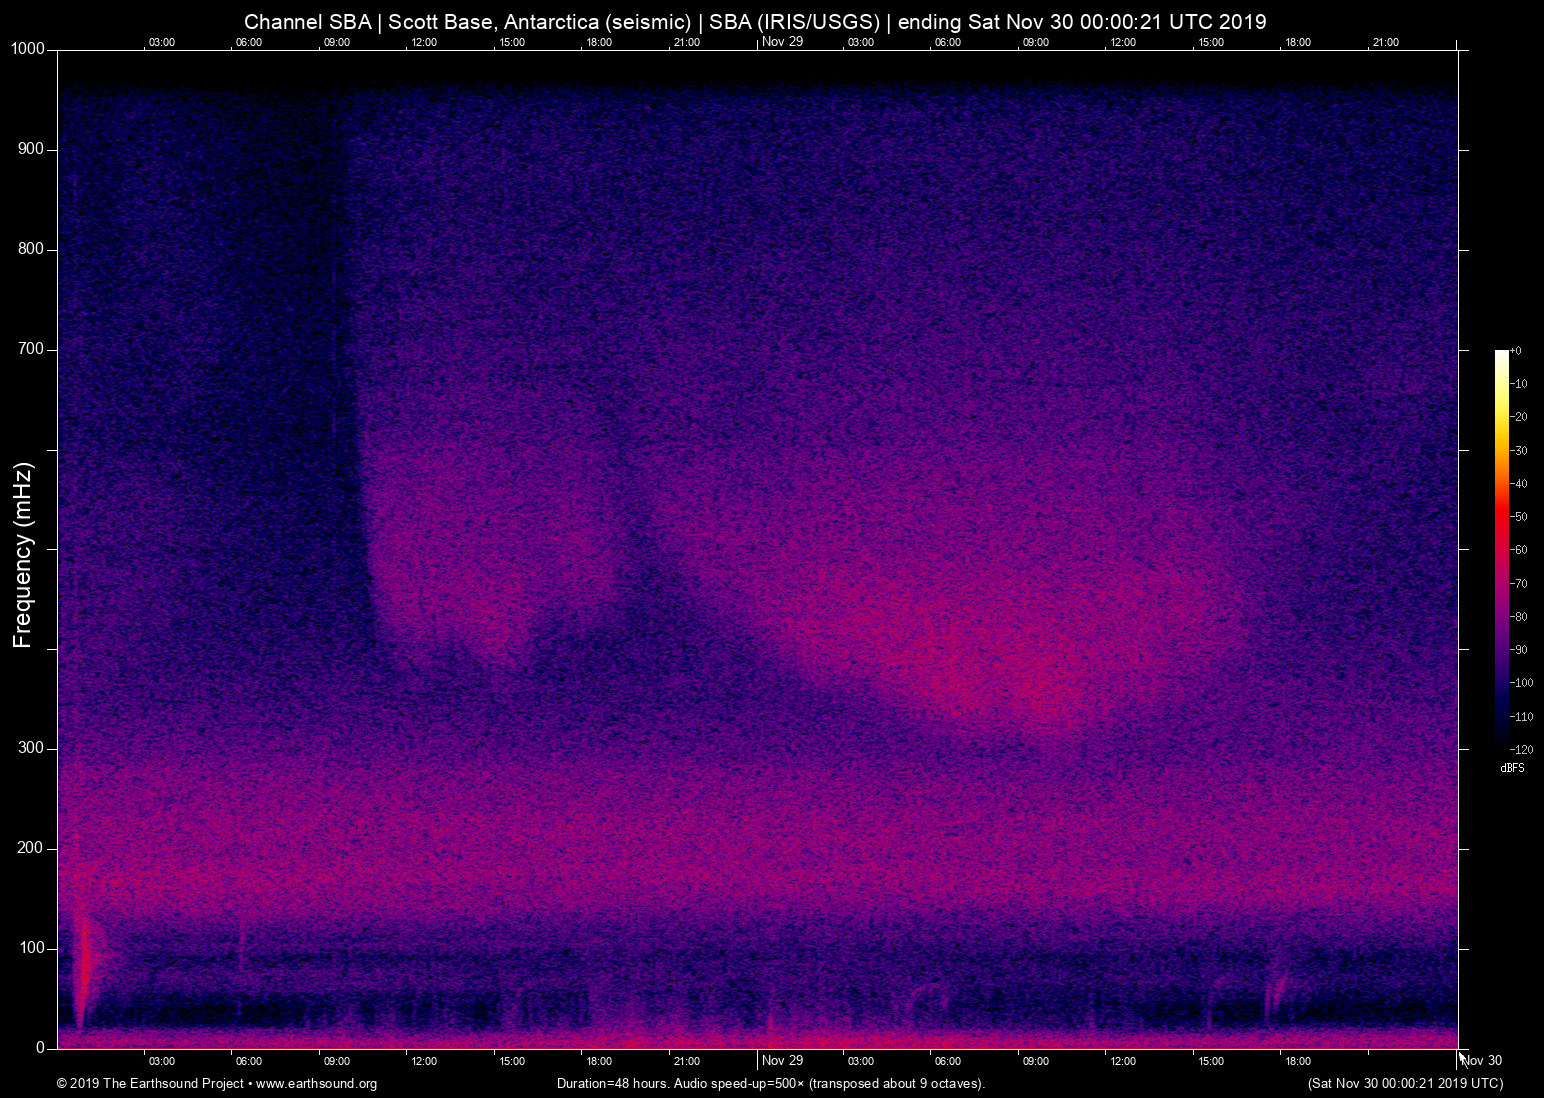Click the top-axis 06:00 label after Nov 29
Screen dimensions: 1544x1098
pyautogui.click(x=948, y=42)
